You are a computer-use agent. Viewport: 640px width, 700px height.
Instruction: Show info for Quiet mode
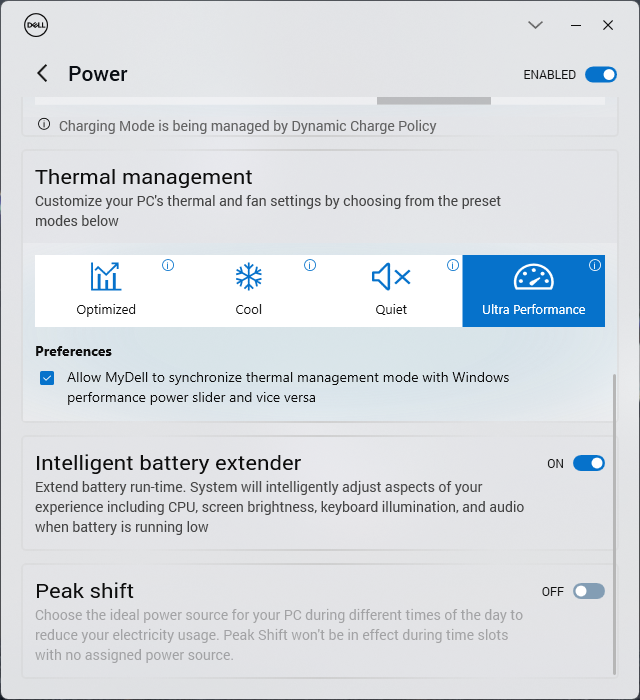tap(453, 265)
